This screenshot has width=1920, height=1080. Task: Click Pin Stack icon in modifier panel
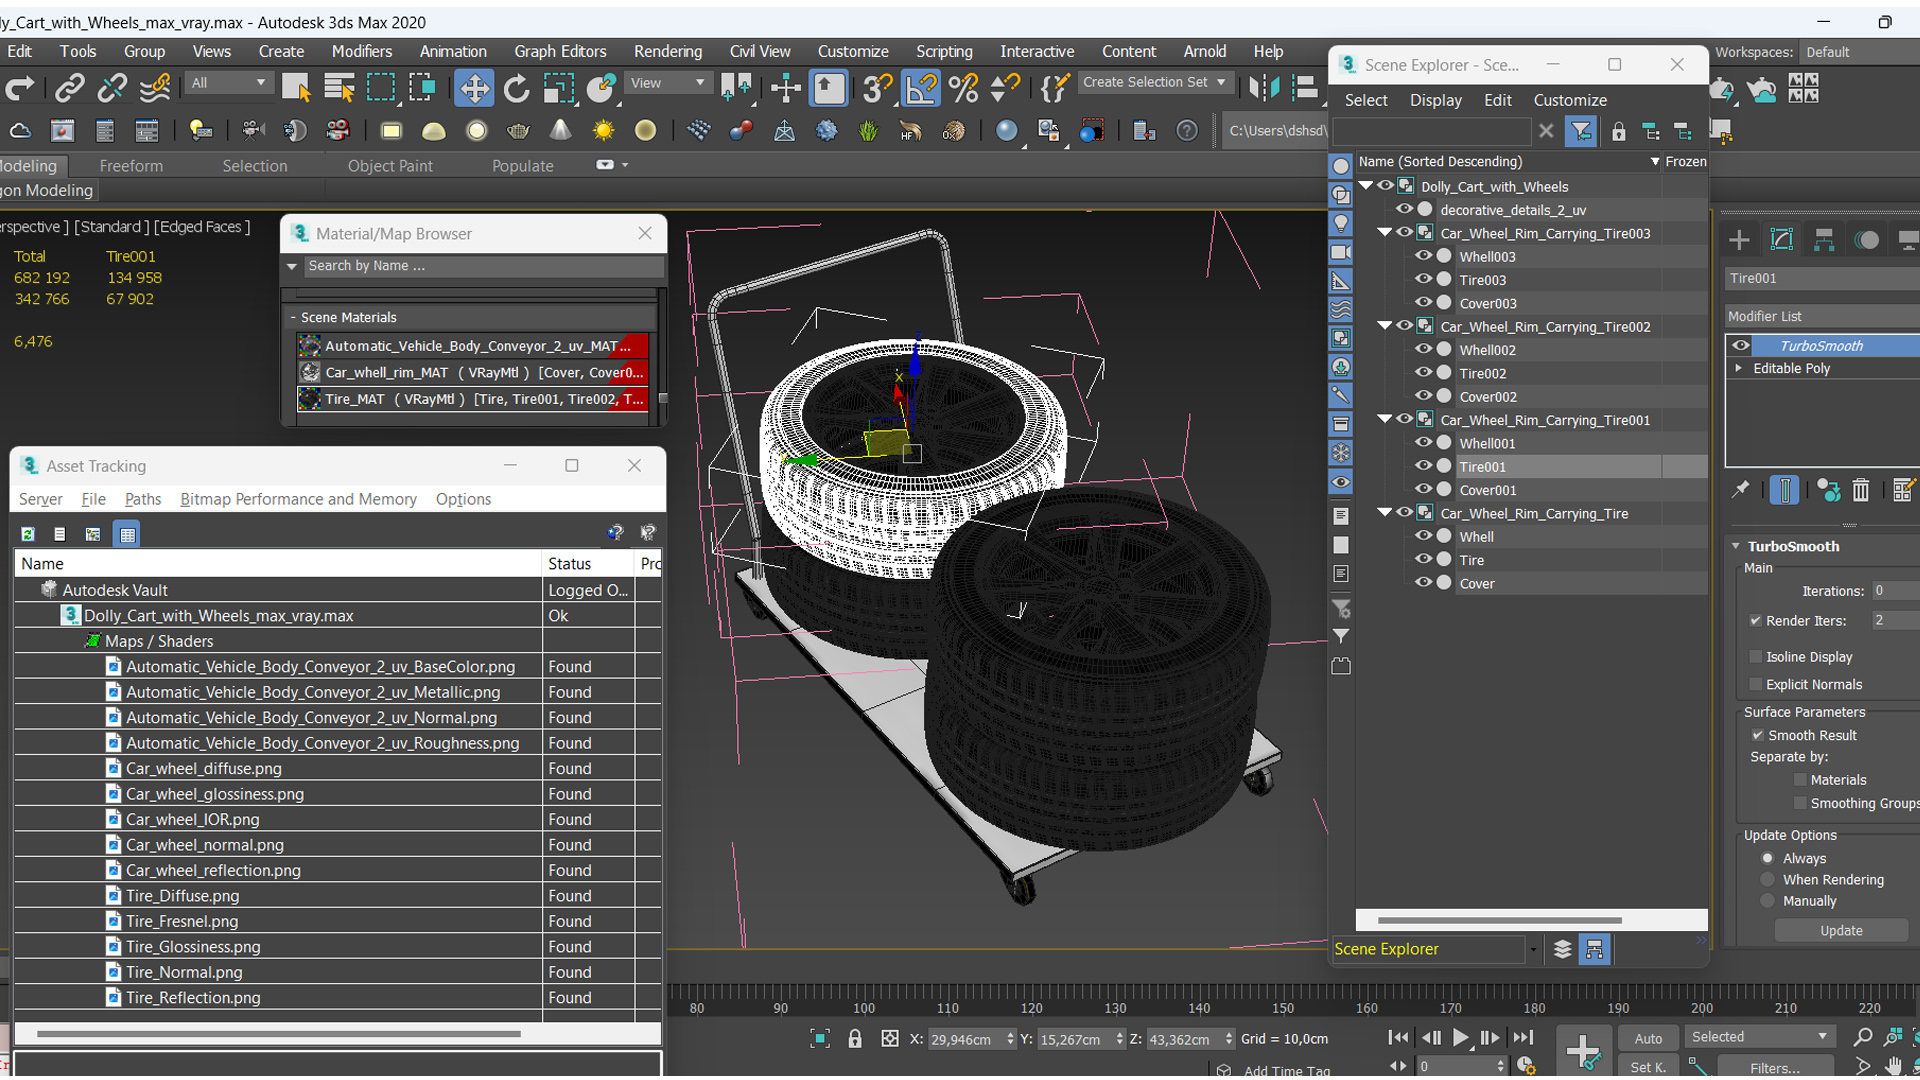1741,490
